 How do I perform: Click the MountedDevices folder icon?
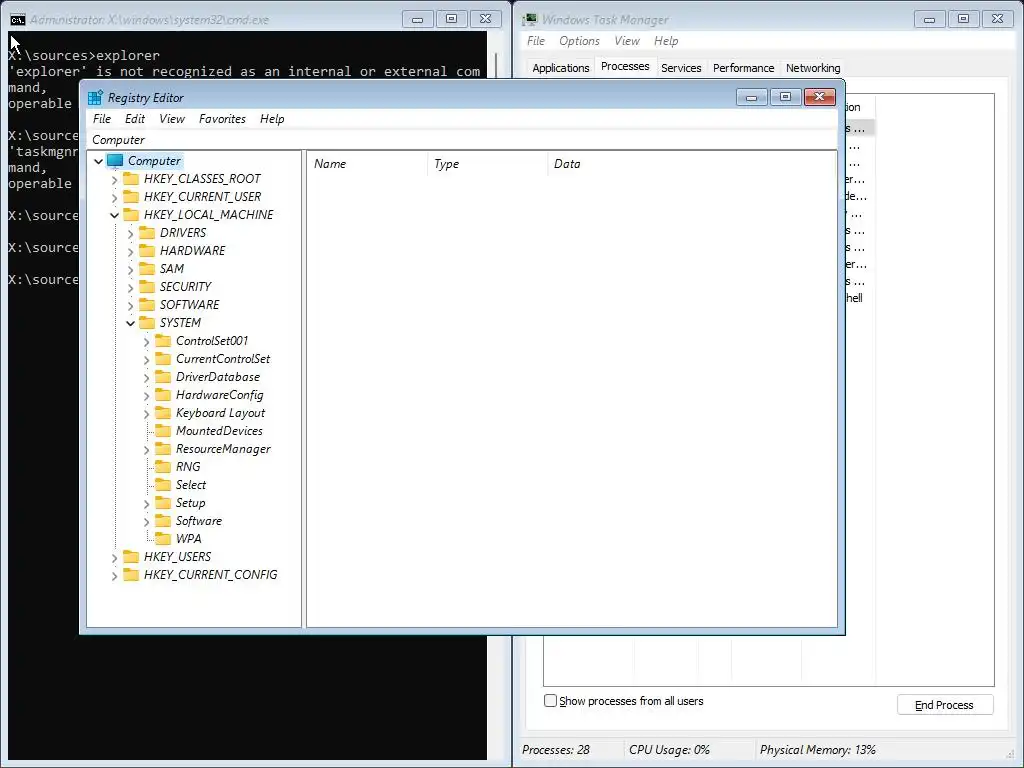[163, 430]
